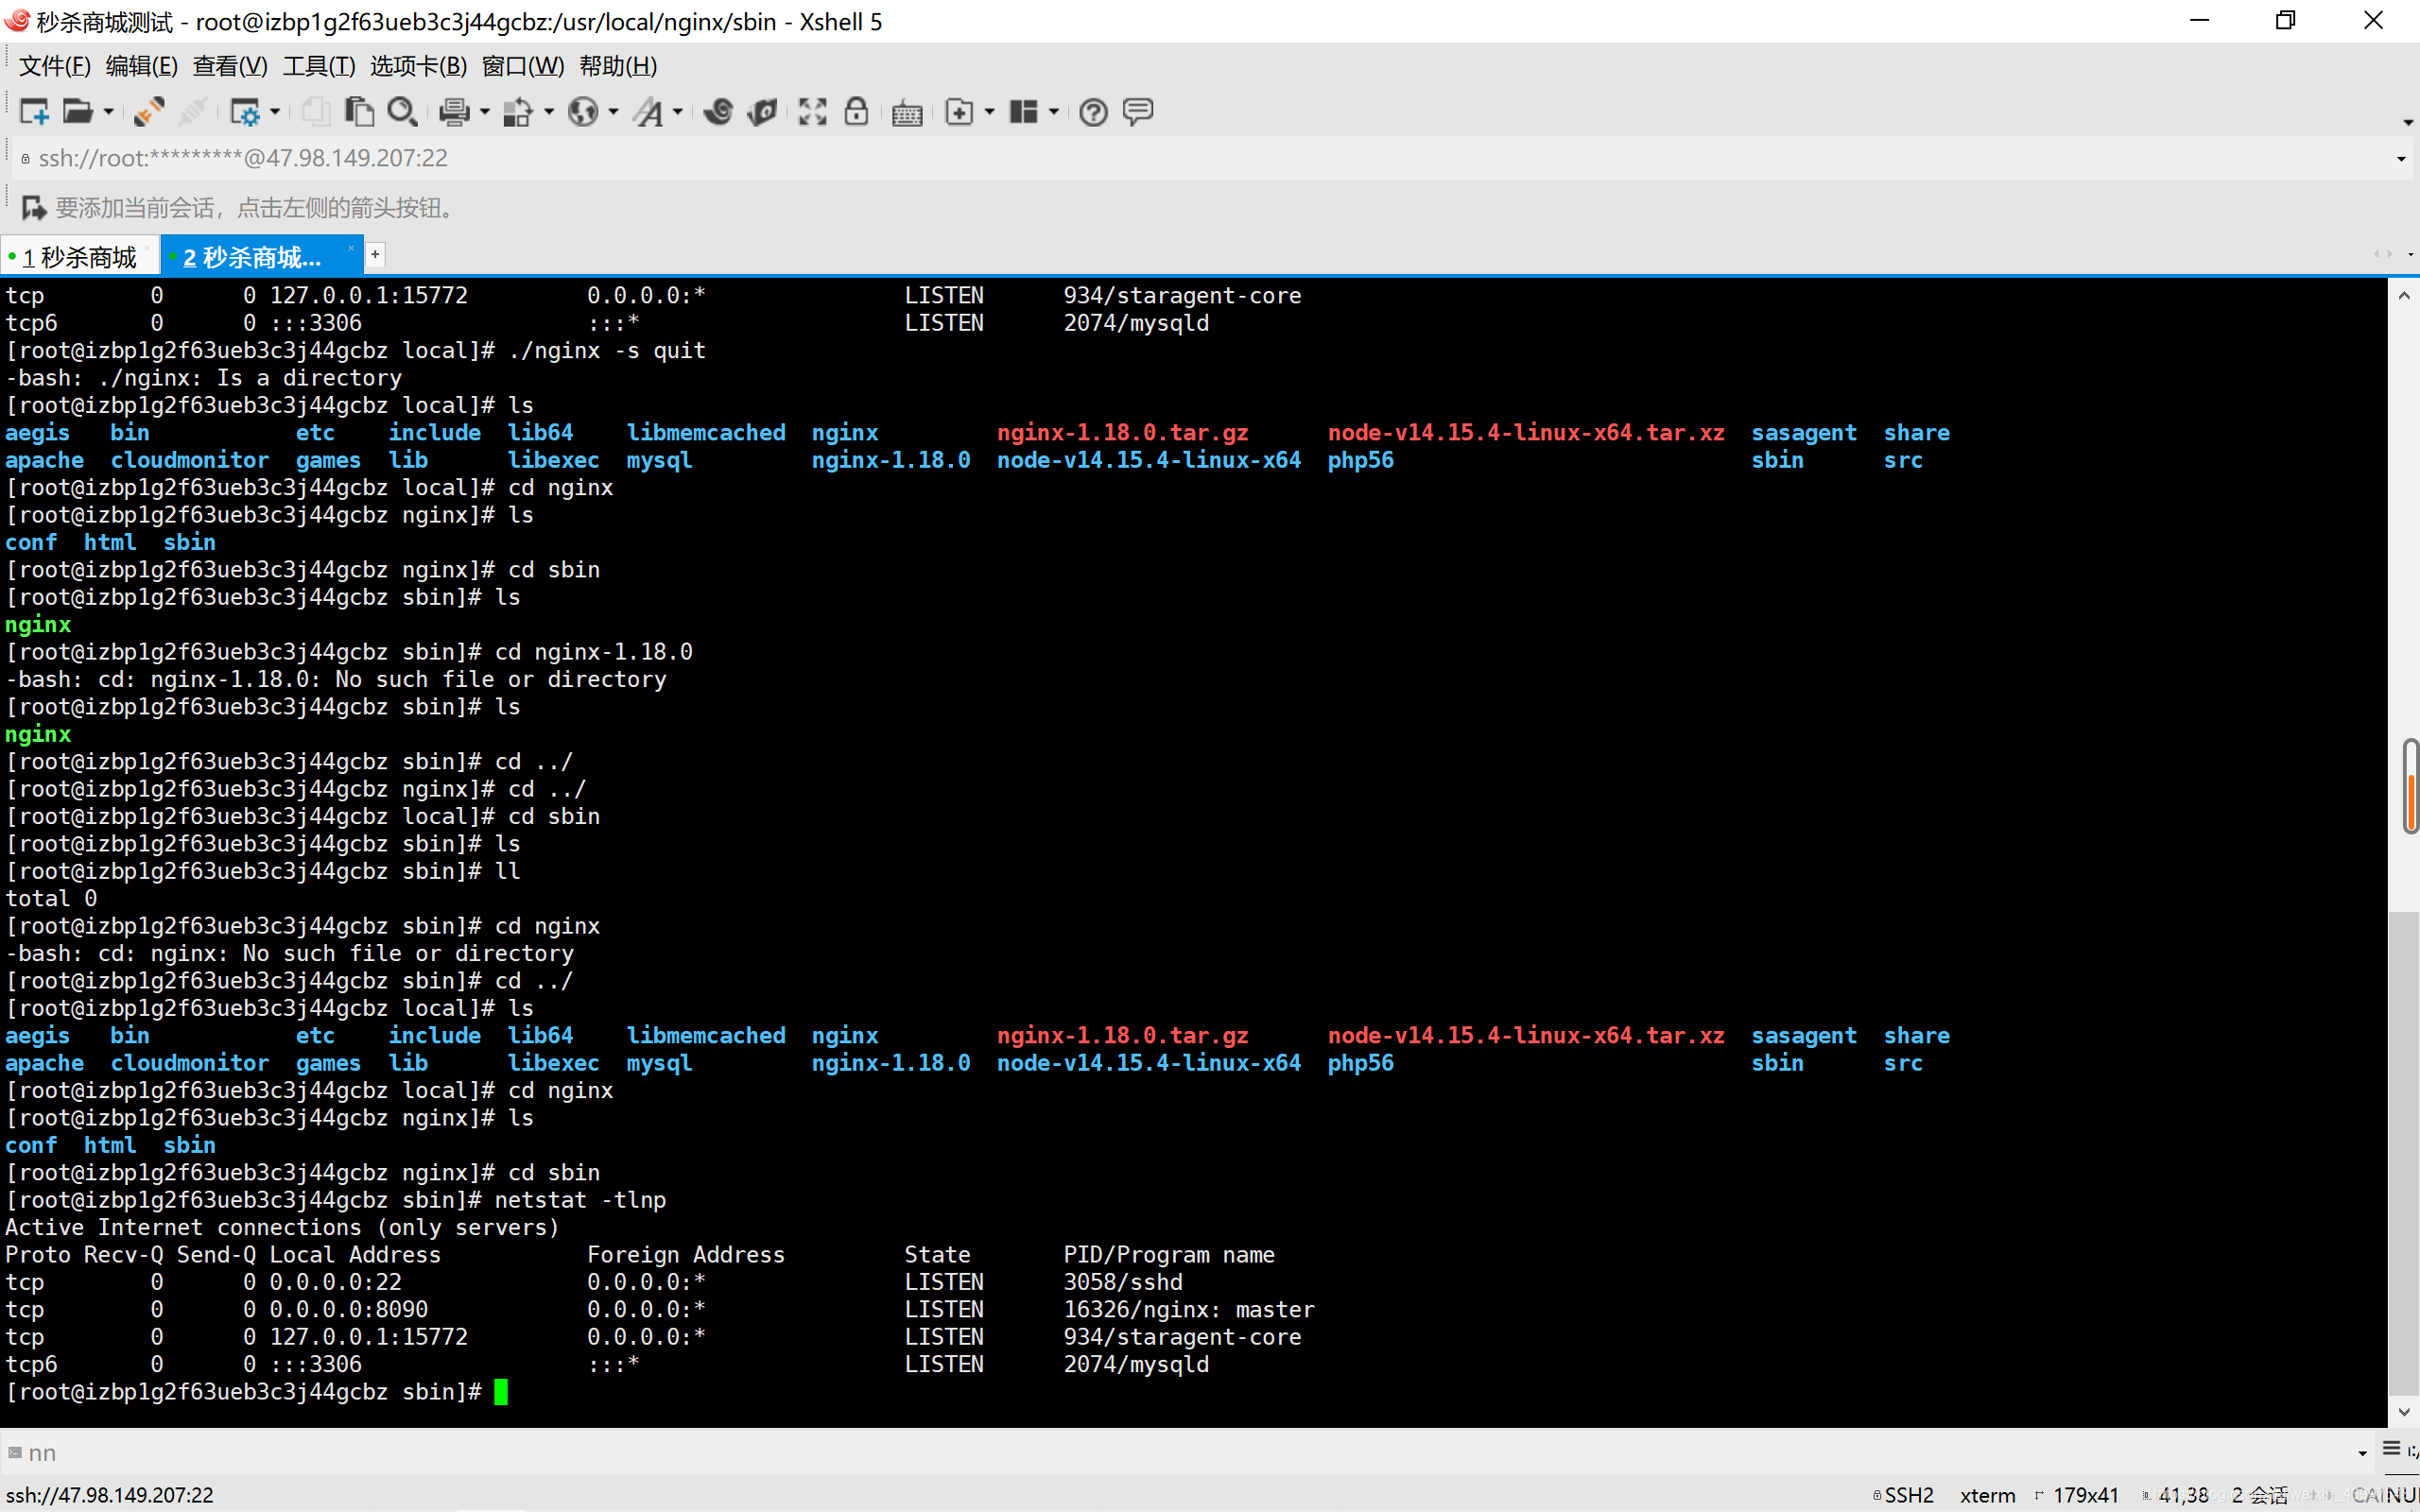This screenshot has height=1512, width=2420.
Task: Expand the print dropdown arrow
Action: point(485,112)
